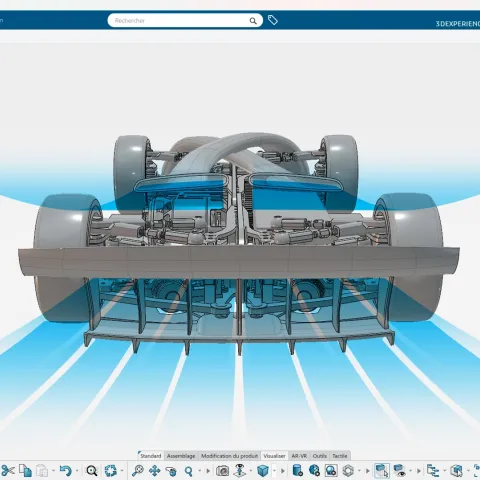Click the Cut scissors icon

point(8,471)
